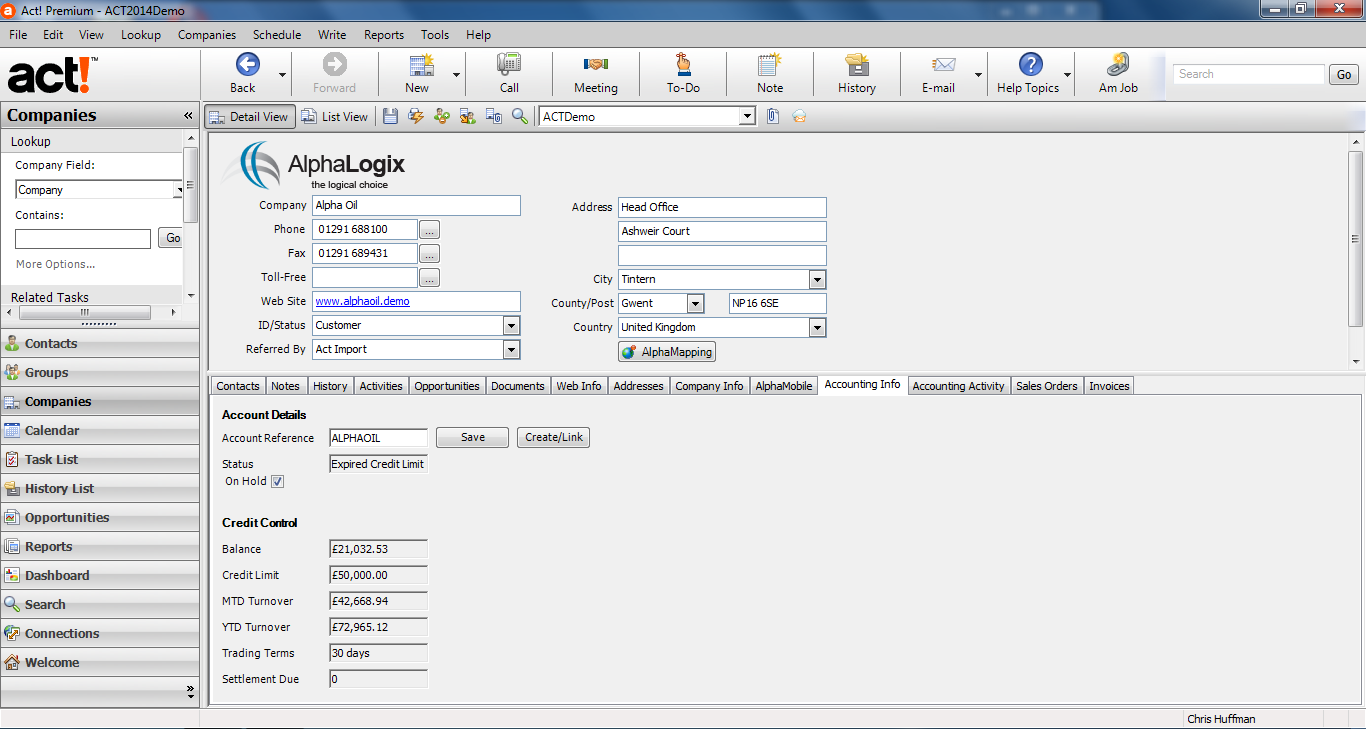Record a History entry
The width and height of the screenshot is (1366, 729).
pos(857,73)
